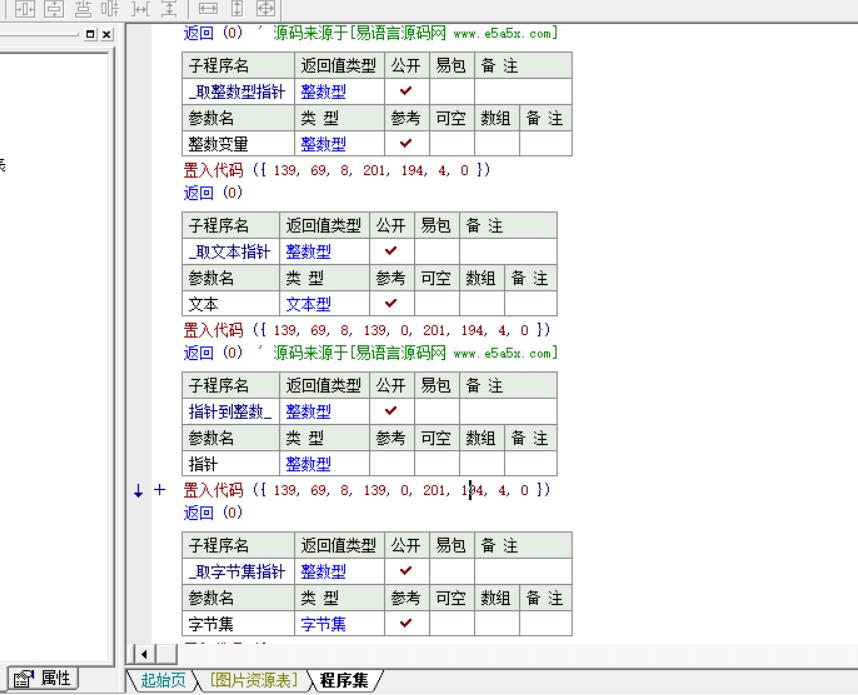Screen dimensions: 858x695
Task: Float the left panel with the square button
Action: click(x=92, y=34)
